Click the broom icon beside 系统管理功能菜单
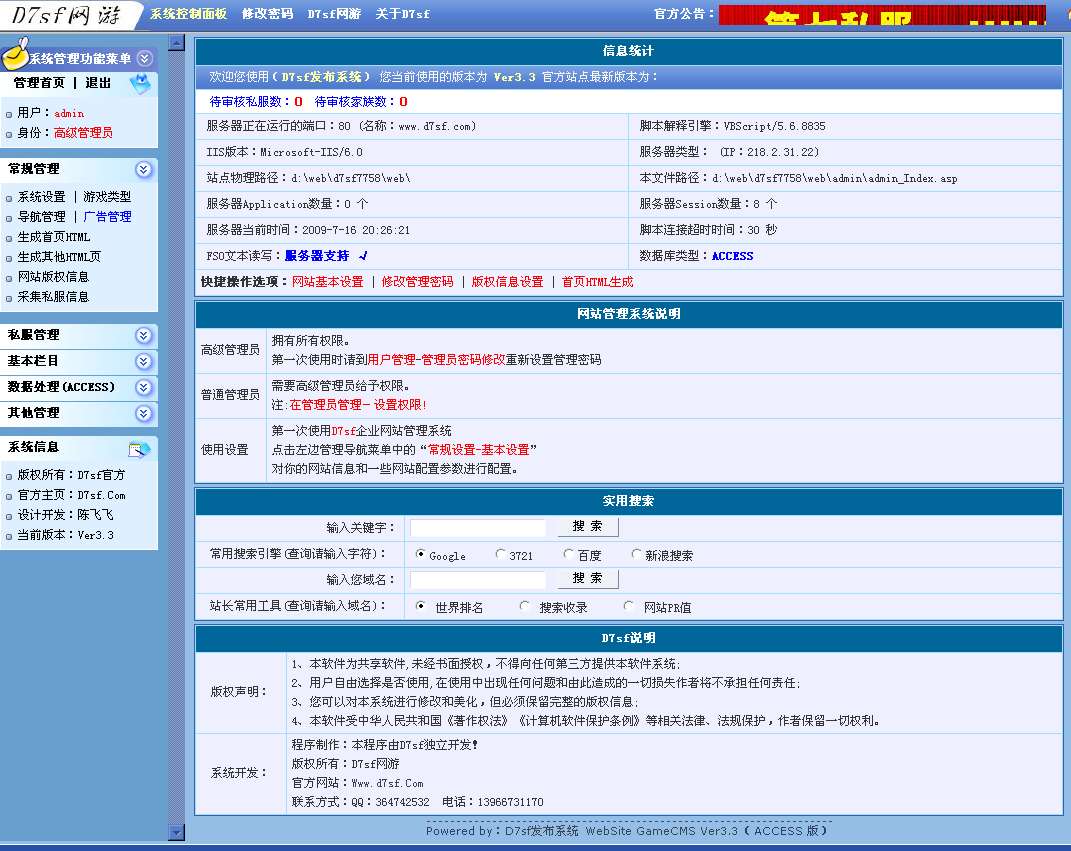1071x851 pixels. tap(15, 56)
